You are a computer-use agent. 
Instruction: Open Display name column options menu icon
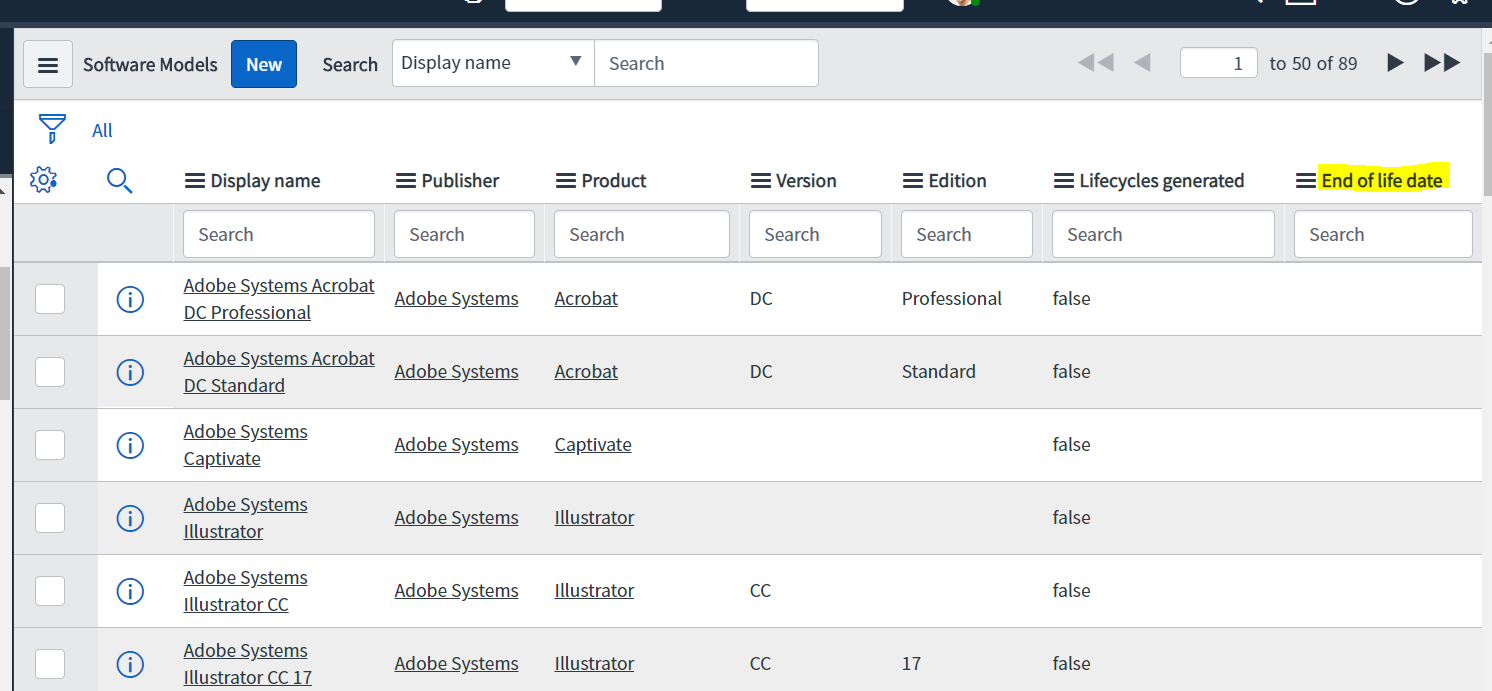(x=195, y=181)
